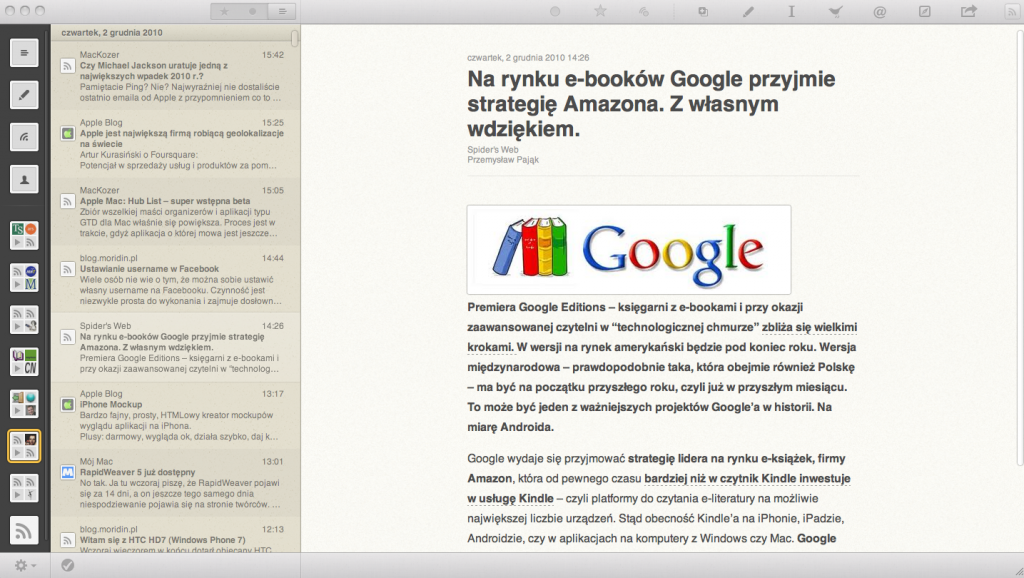
Task: Click the Google books logo image
Action: pyautogui.click(x=628, y=249)
